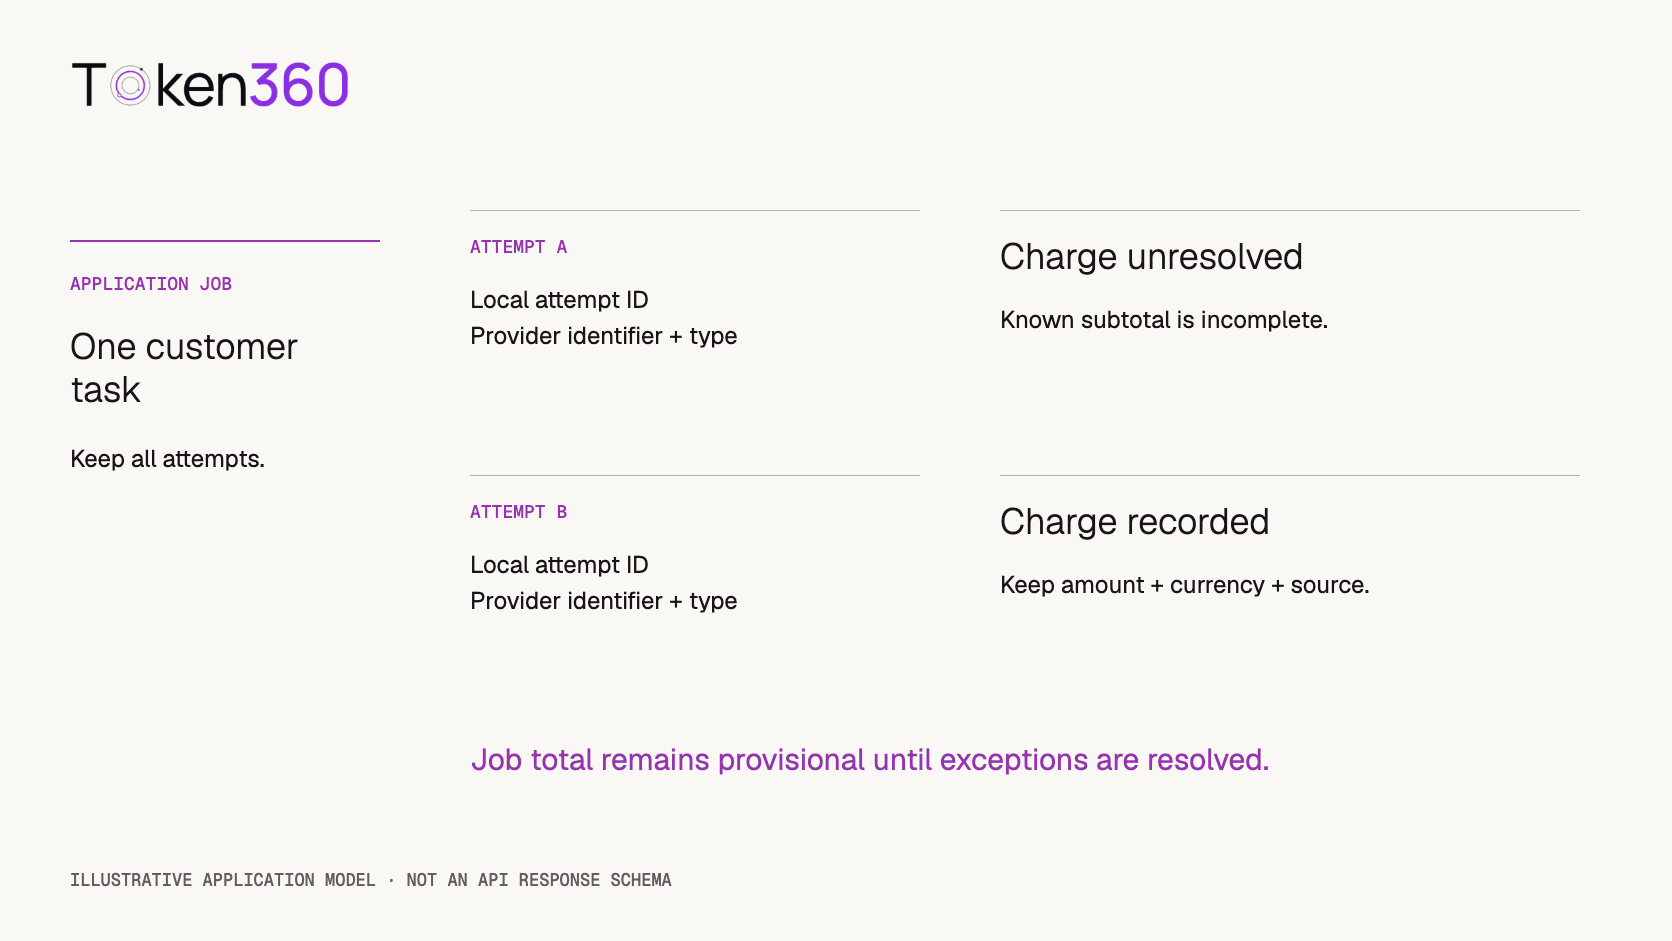The height and width of the screenshot is (941, 1672).
Task: Click the 'ILLUSTRATIVE APPLICATION MODEL' footer note
Action: pos(370,880)
